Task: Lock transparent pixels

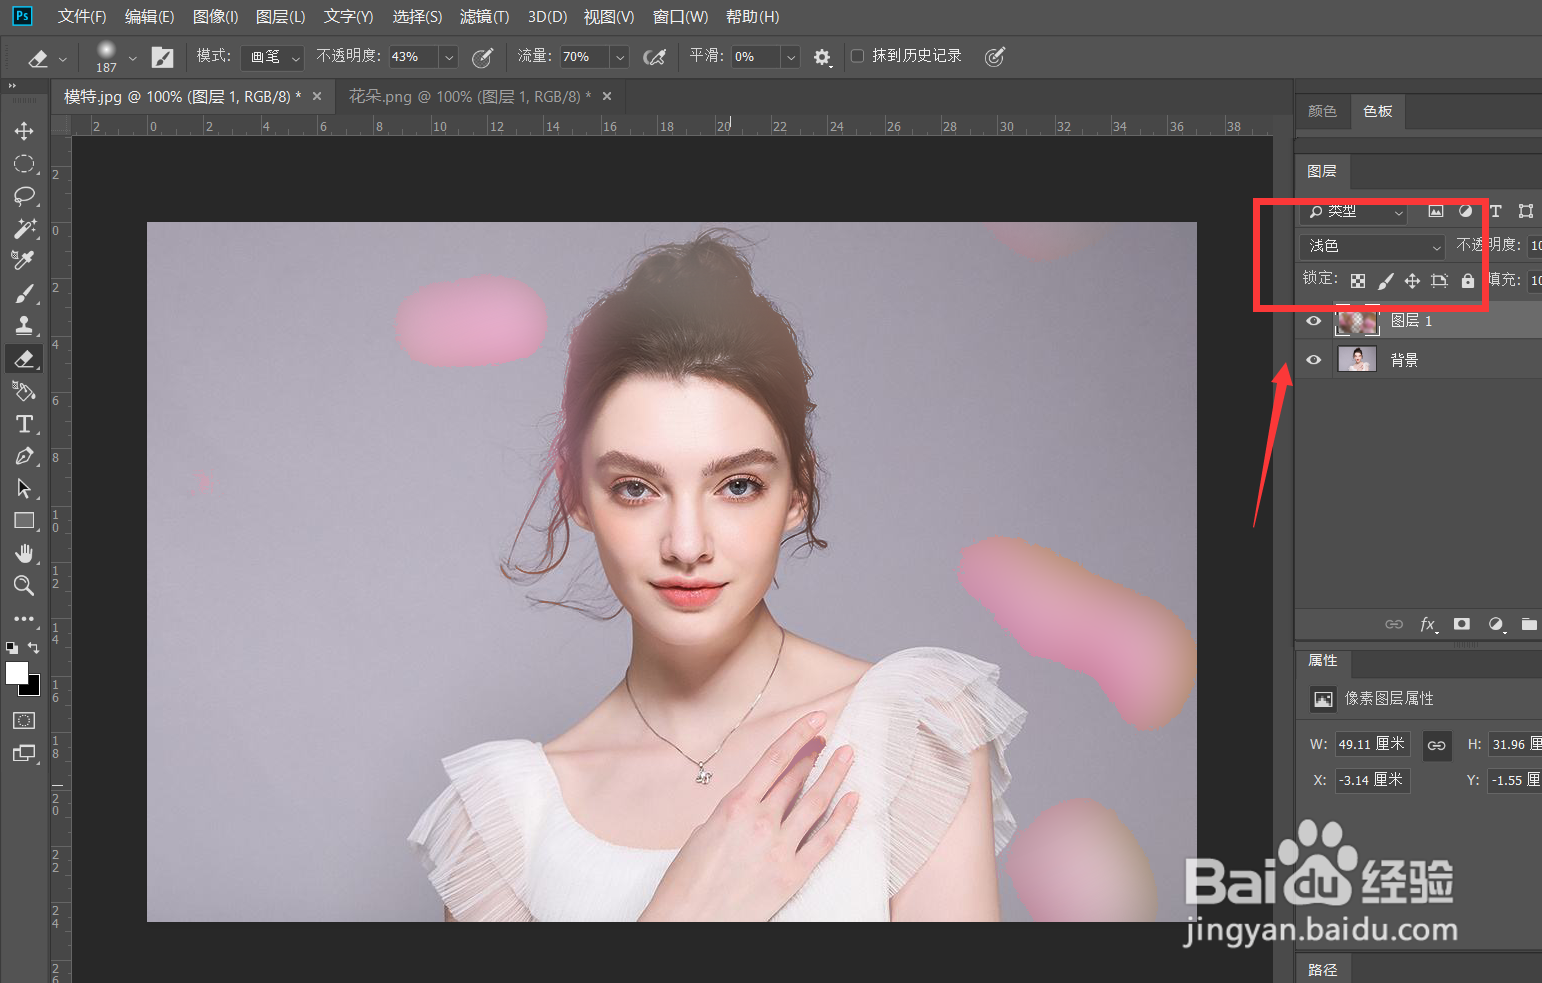Action: (1358, 281)
